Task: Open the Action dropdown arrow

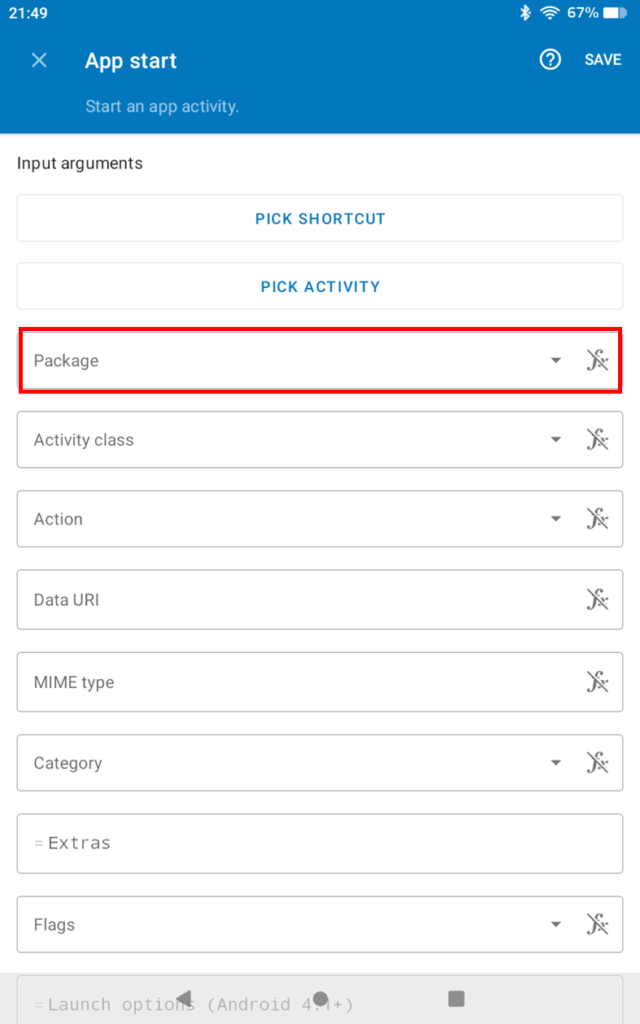Action: point(556,519)
